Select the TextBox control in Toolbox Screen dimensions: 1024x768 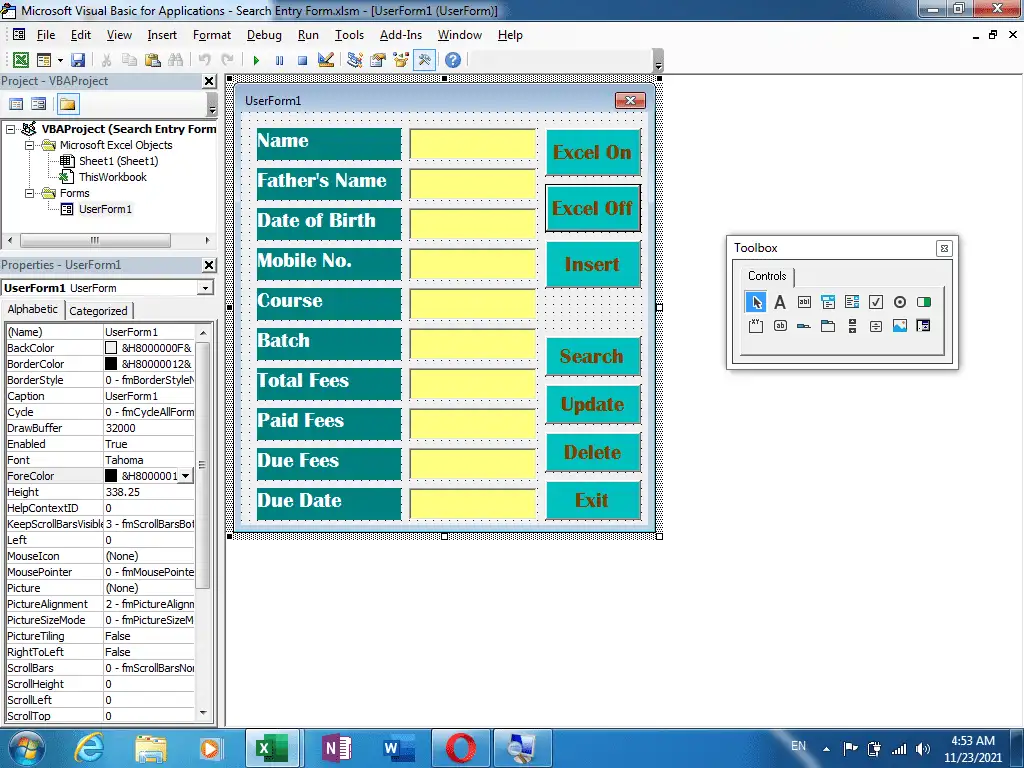pos(804,302)
